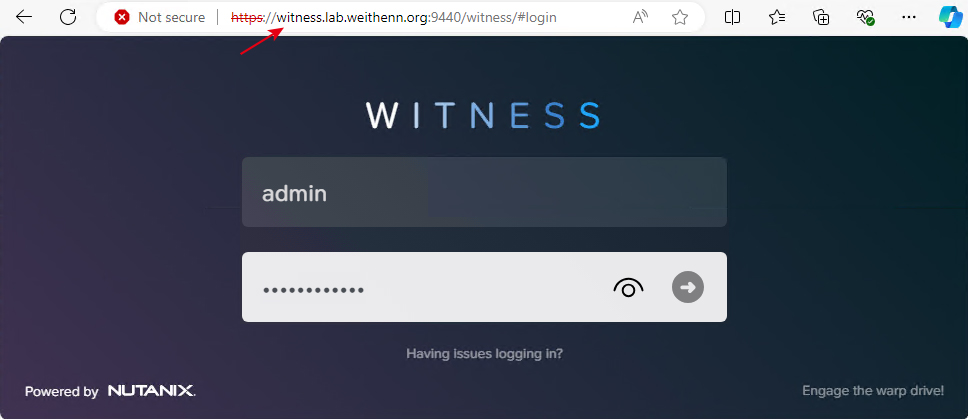The width and height of the screenshot is (968, 419).
Task: Open the Collections icon
Action: pyautogui.click(x=821, y=17)
